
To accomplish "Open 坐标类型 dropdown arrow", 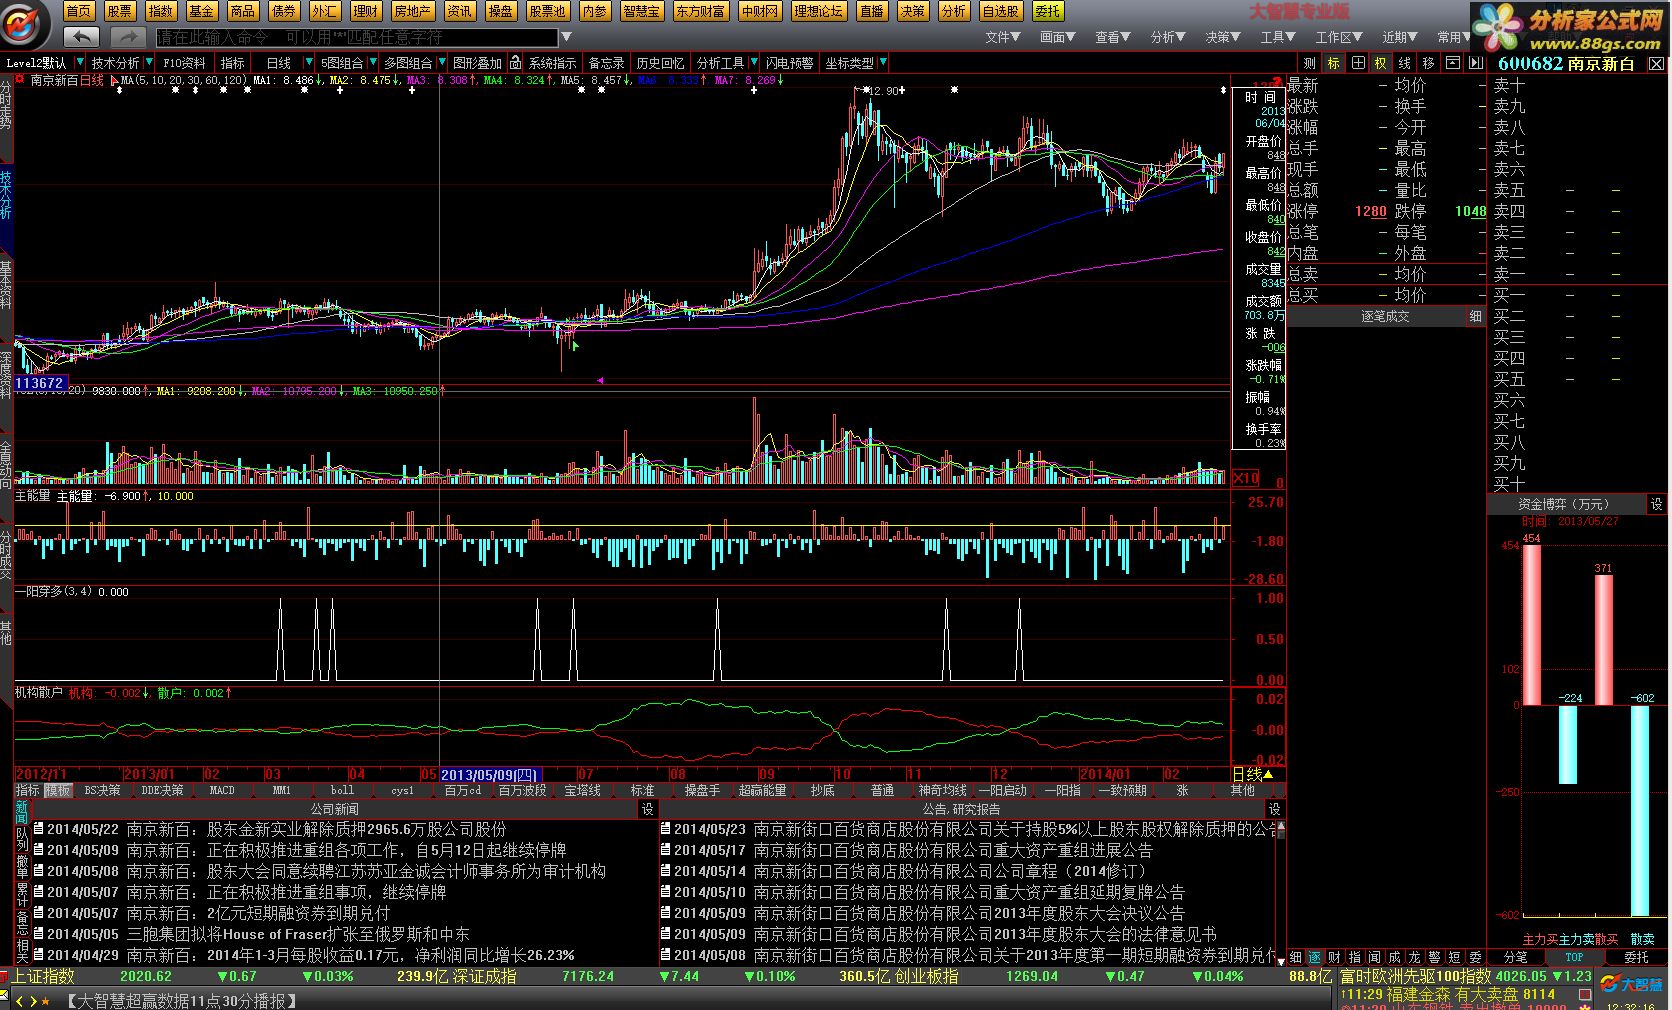I will [x=881, y=63].
